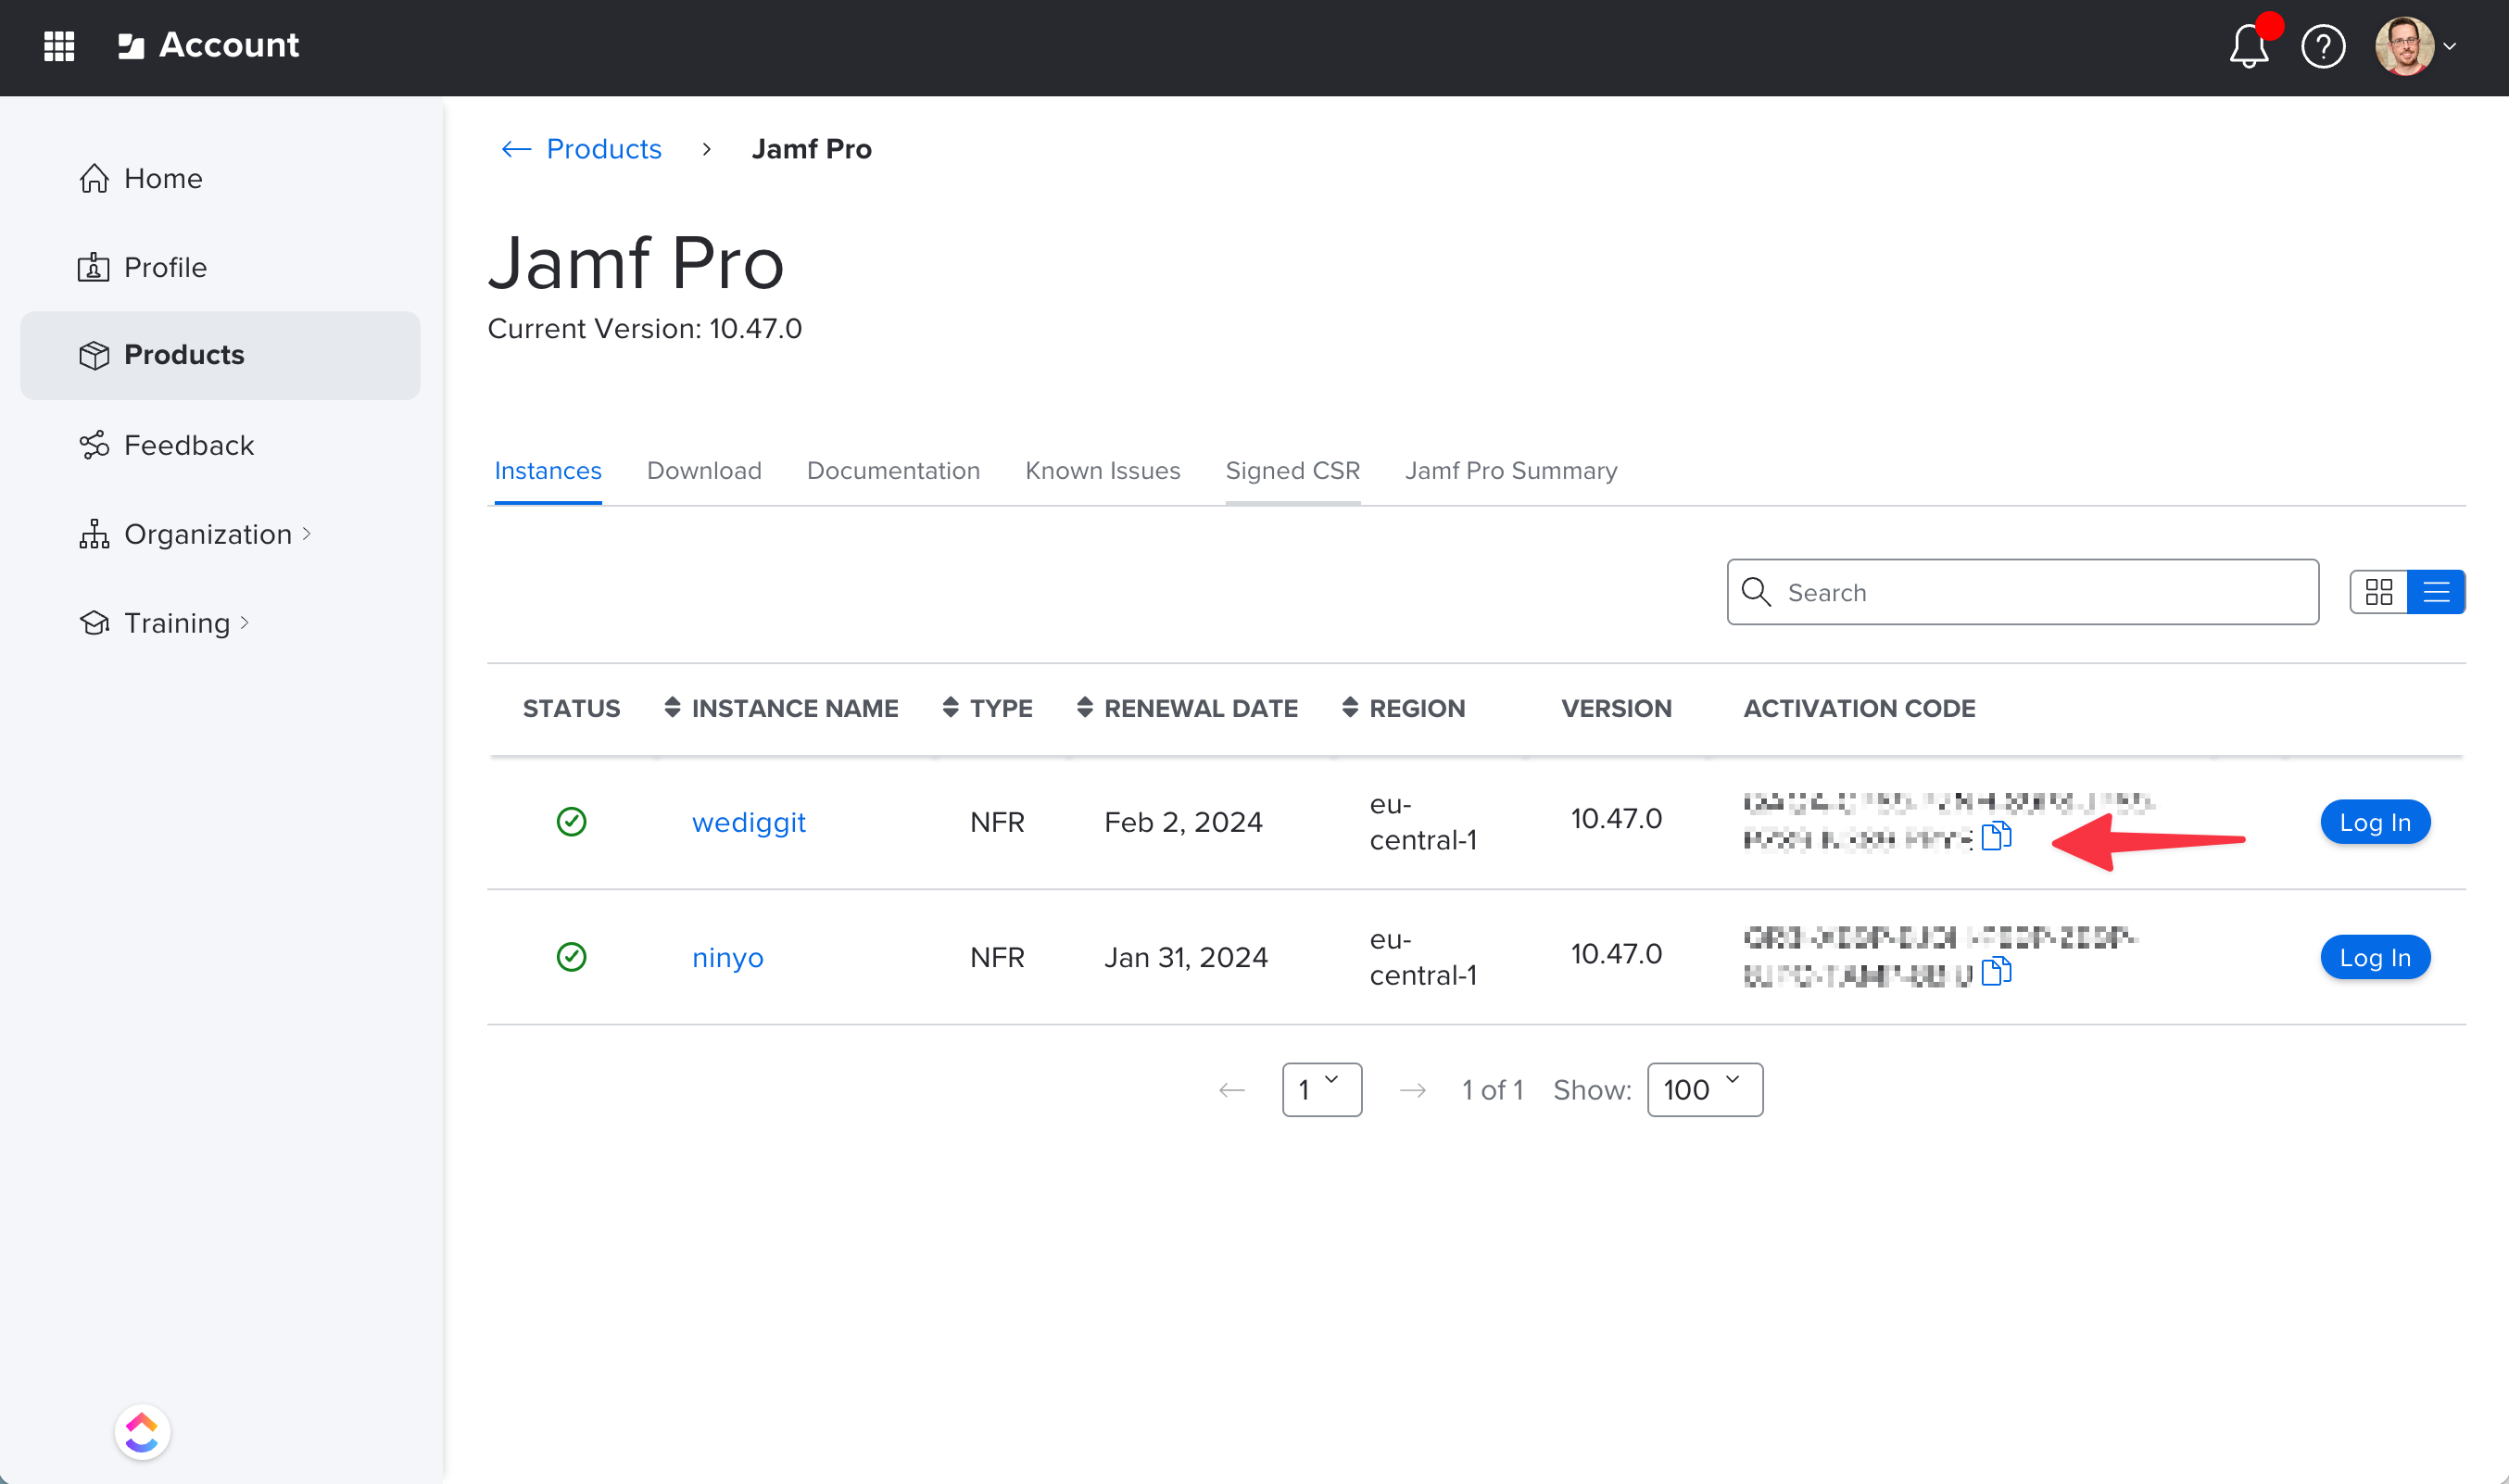The height and width of the screenshot is (1484, 2509).
Task: Open Feedback in the sidebar
Action: coord(188,445)
